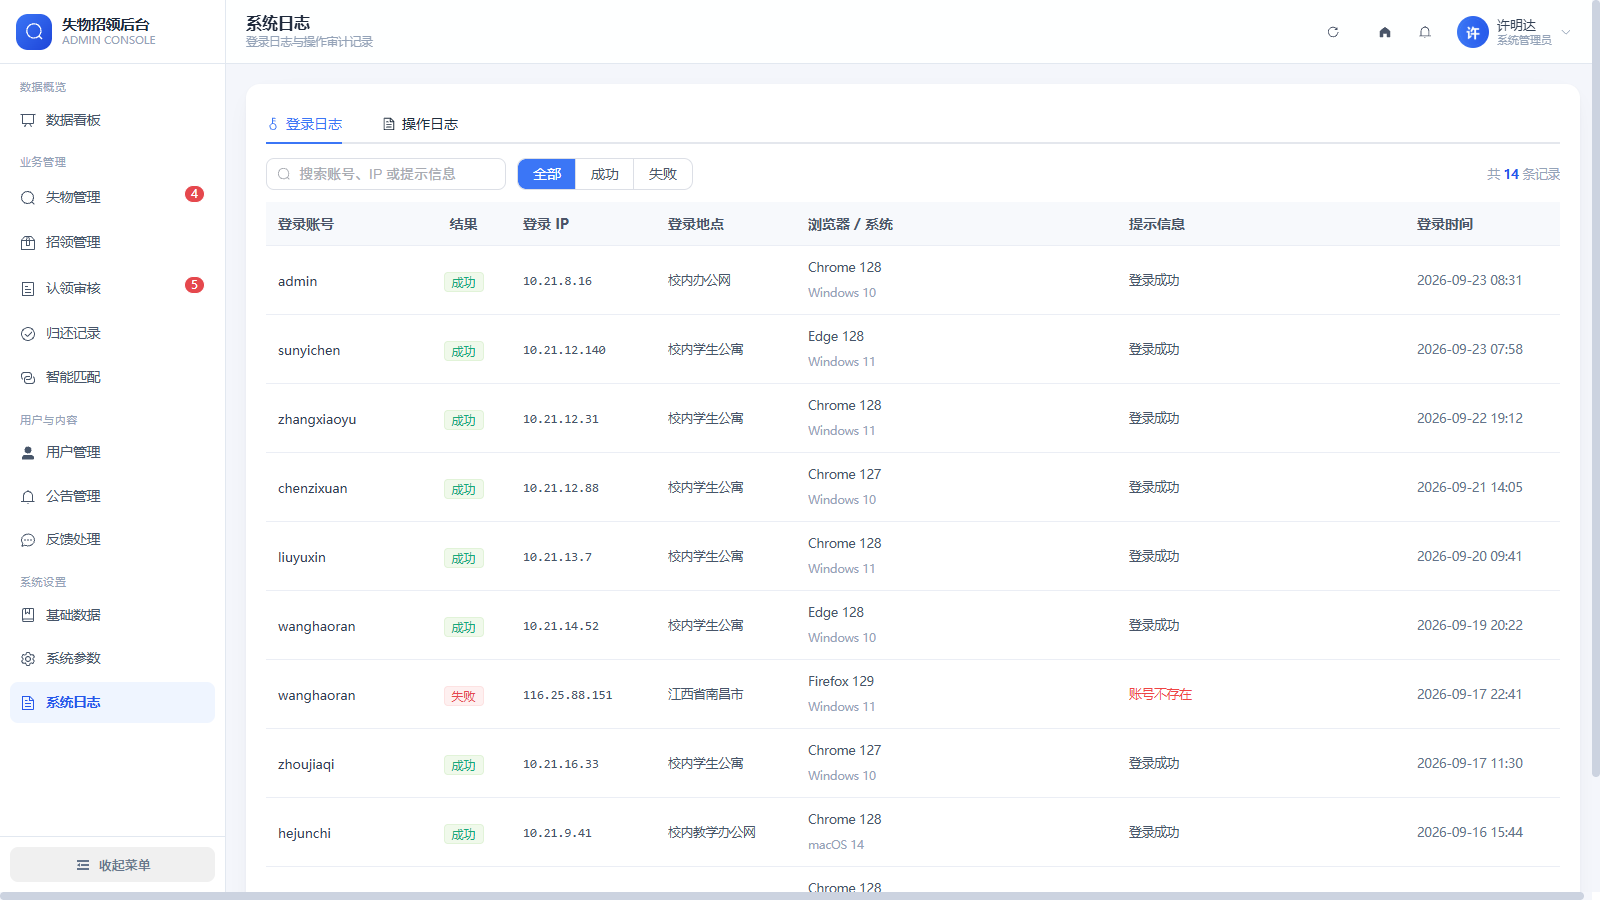The image size is (1600, 900).
Task: Filter login logs by 成功
Action: click(x=604, y=174)
